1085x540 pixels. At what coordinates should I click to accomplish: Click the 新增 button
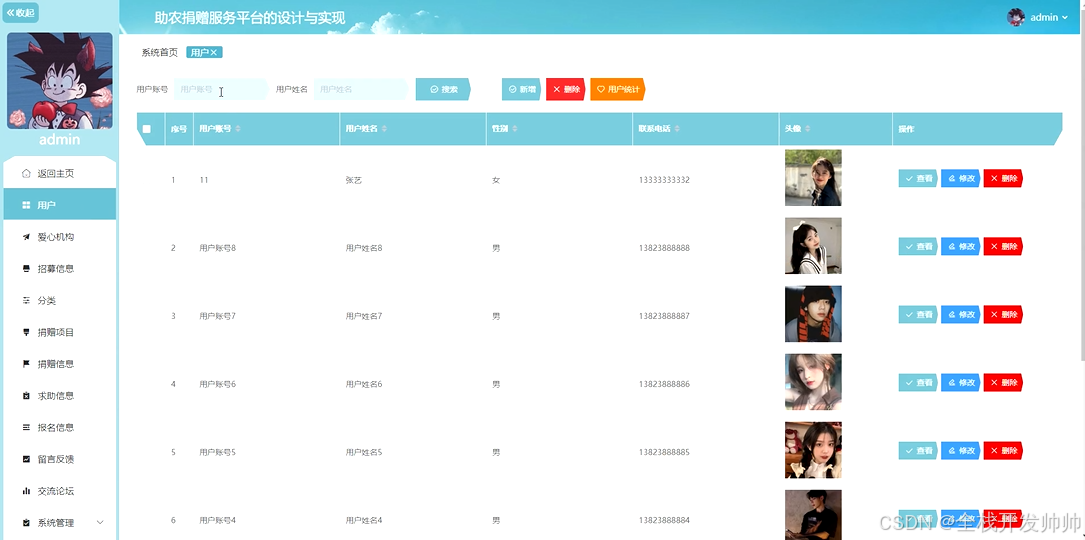pyautogui.click(x=522, y=89)
